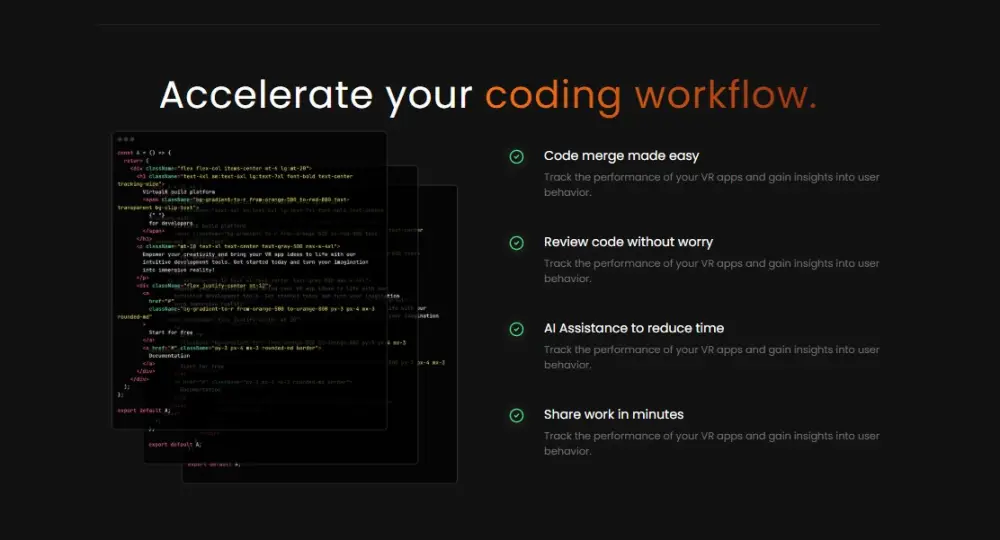Click 'export default A;' in front code window
1000x540 pixels.
(x=143, y=411)
